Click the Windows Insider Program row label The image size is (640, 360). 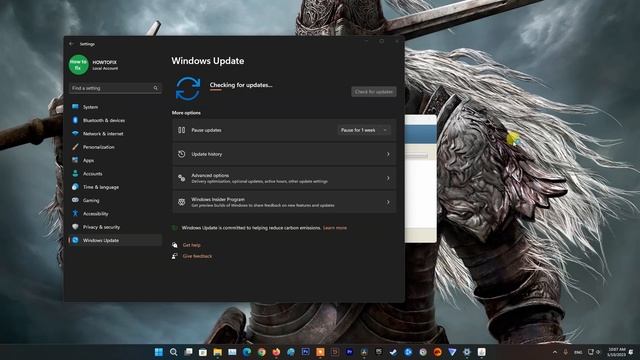point(218,199)
